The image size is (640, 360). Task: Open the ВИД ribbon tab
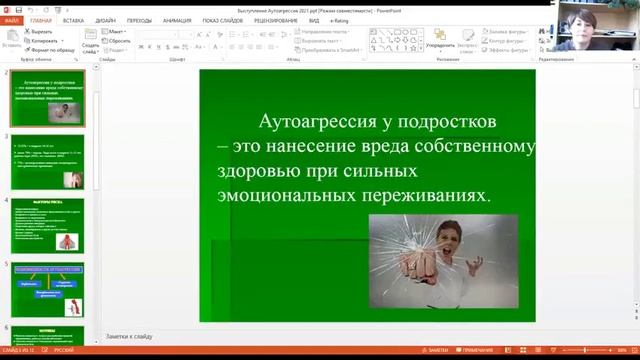coord(314,20)
